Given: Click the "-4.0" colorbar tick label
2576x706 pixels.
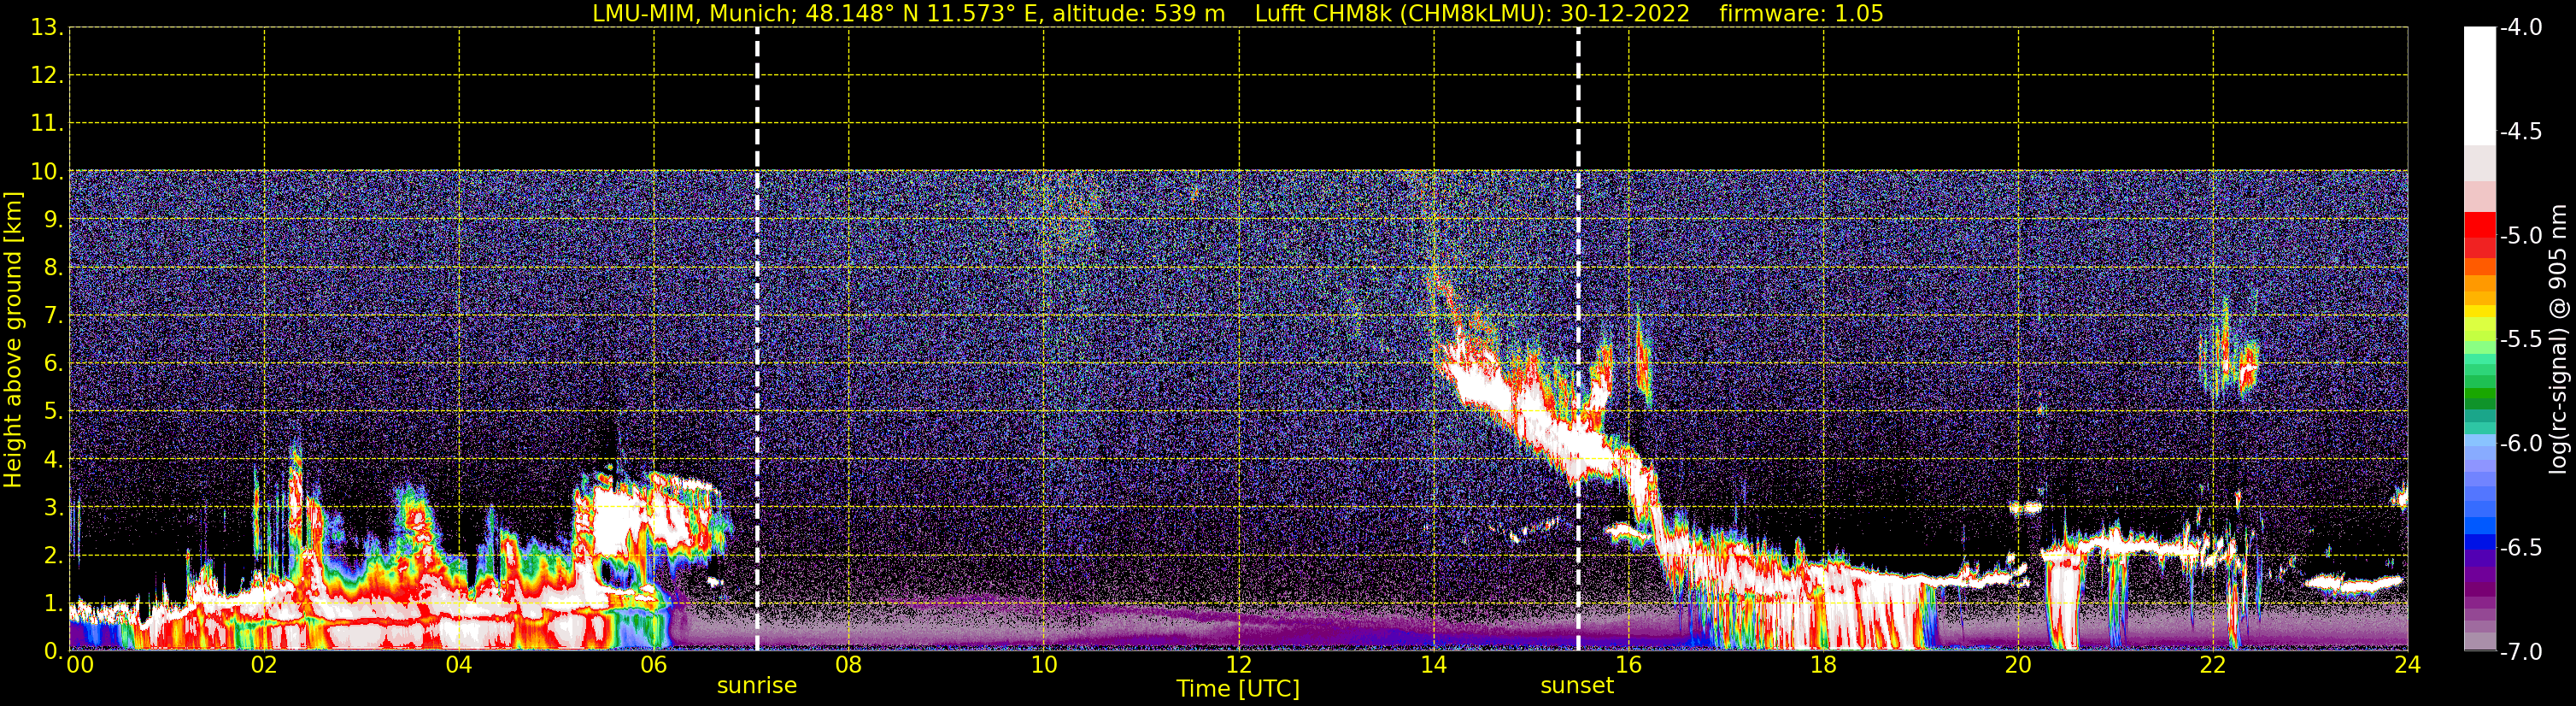Looking at the screenshot, I should tap(2521, 28).
